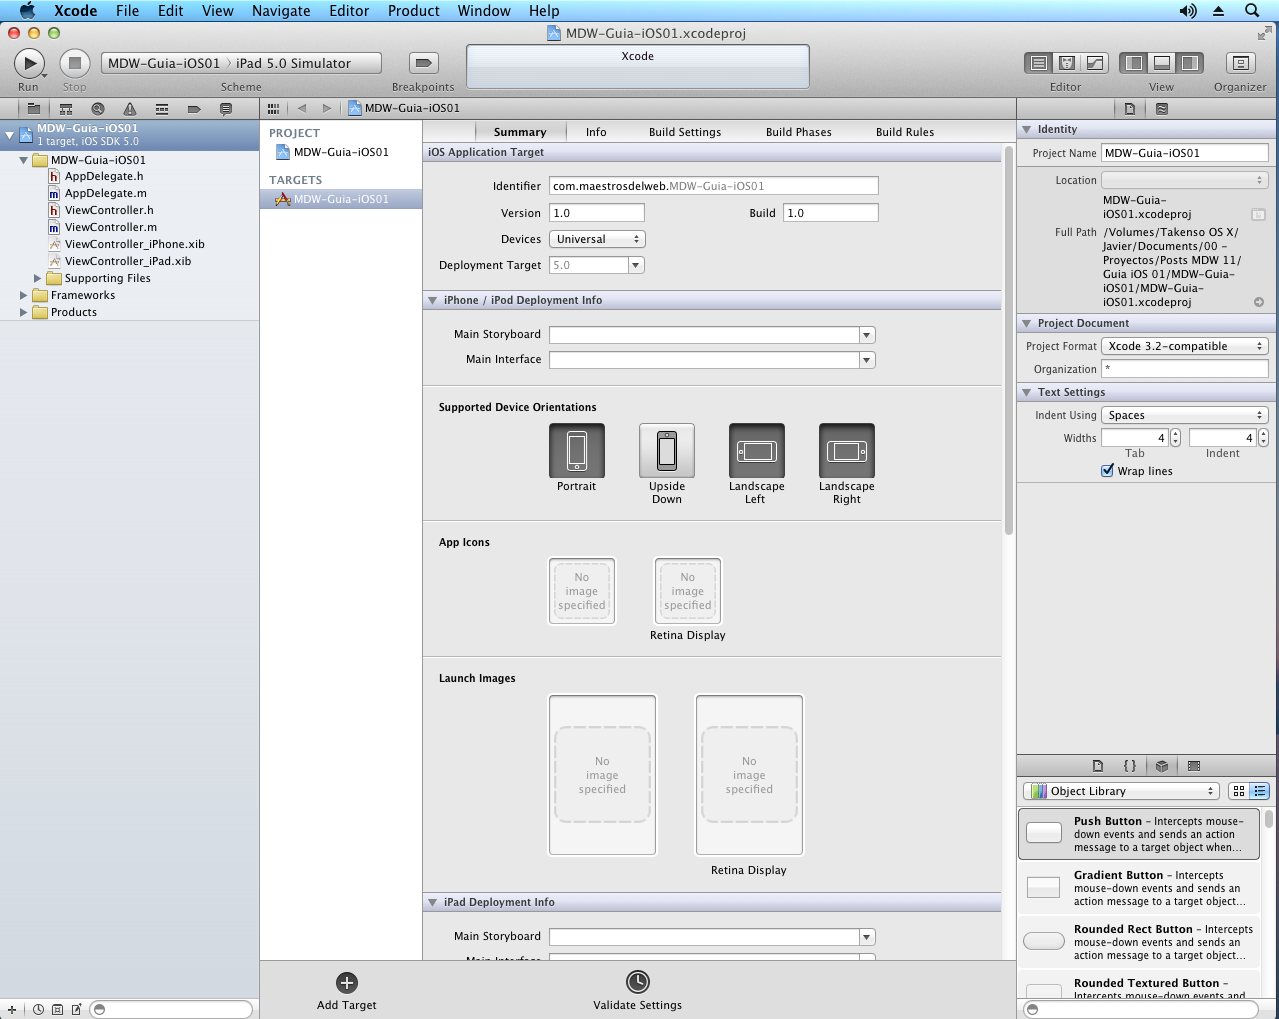Screen dimensions: 1279x1019
Task: Open the Search navigator magnifier icon
Action: tap(98, 108)
